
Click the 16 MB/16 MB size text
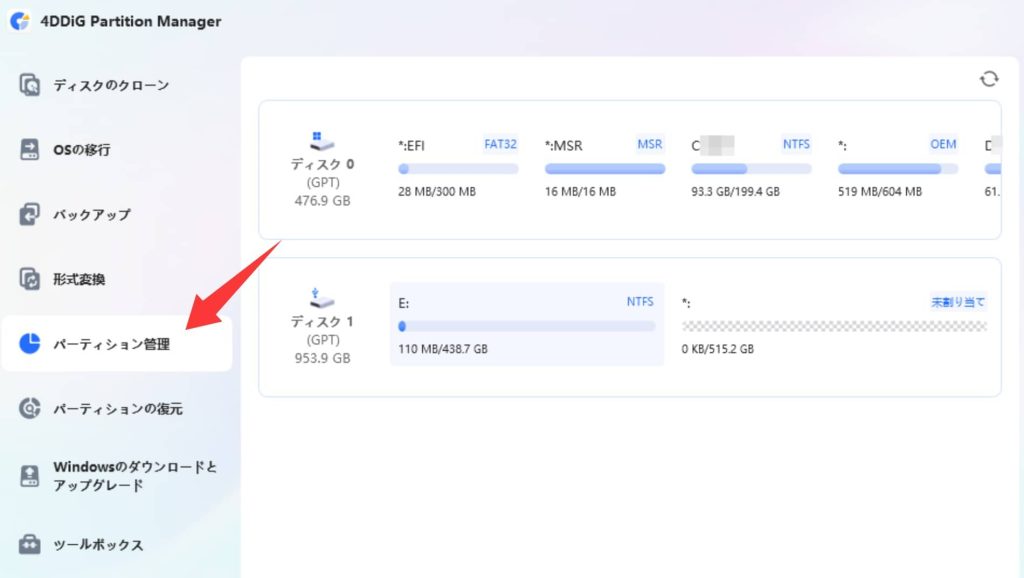coord(580,192)
